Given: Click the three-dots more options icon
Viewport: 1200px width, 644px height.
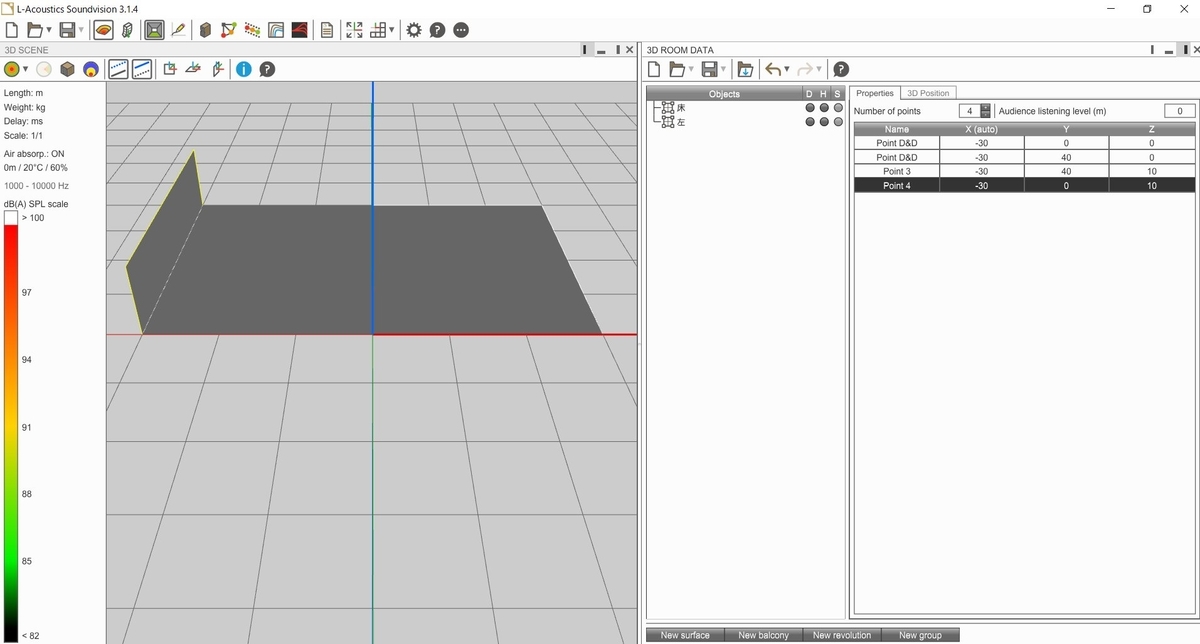Looking at the screenshot, I should [461, 30].
